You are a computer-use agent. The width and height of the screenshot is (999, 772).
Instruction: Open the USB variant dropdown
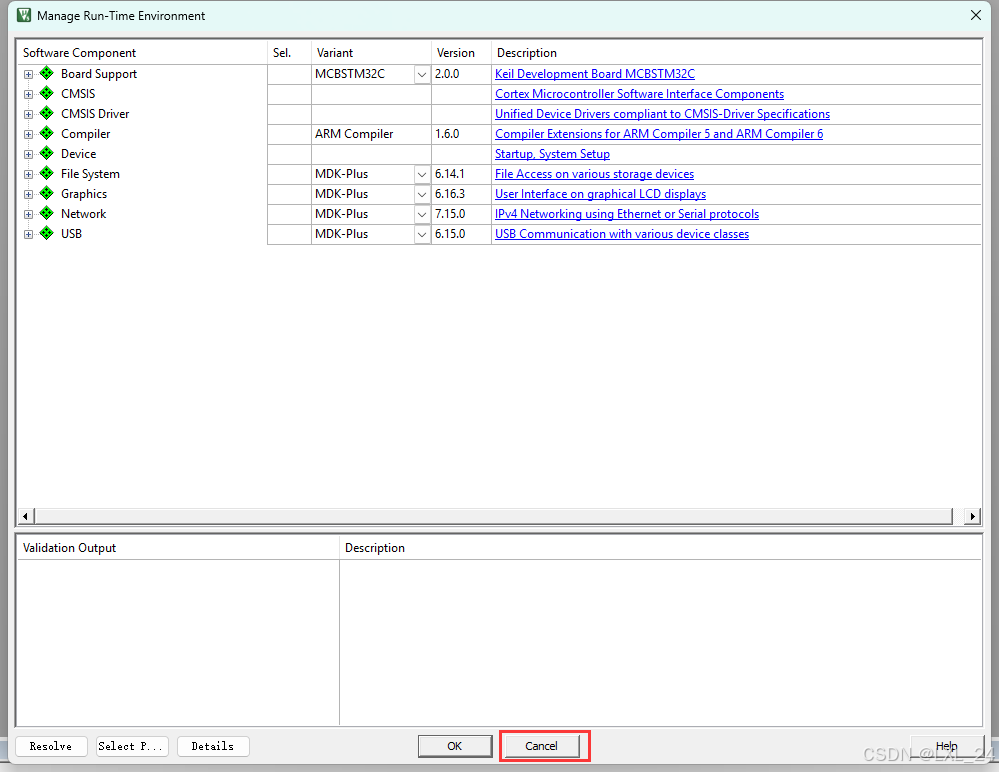422,234
